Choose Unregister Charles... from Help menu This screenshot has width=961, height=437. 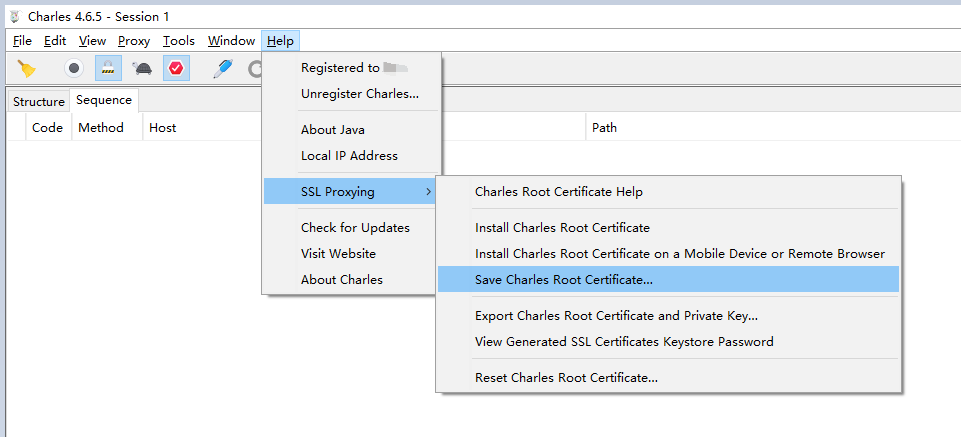[352, 94]
